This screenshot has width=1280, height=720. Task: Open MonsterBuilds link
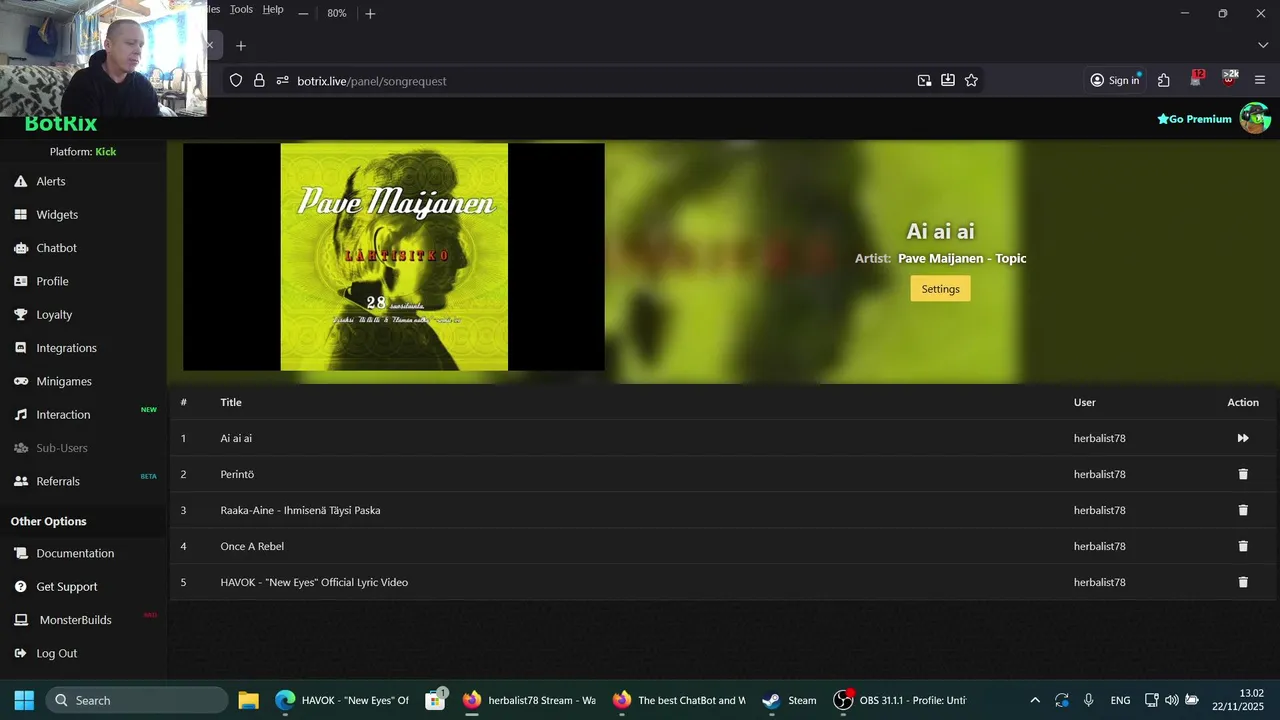(x=75, y=620)
